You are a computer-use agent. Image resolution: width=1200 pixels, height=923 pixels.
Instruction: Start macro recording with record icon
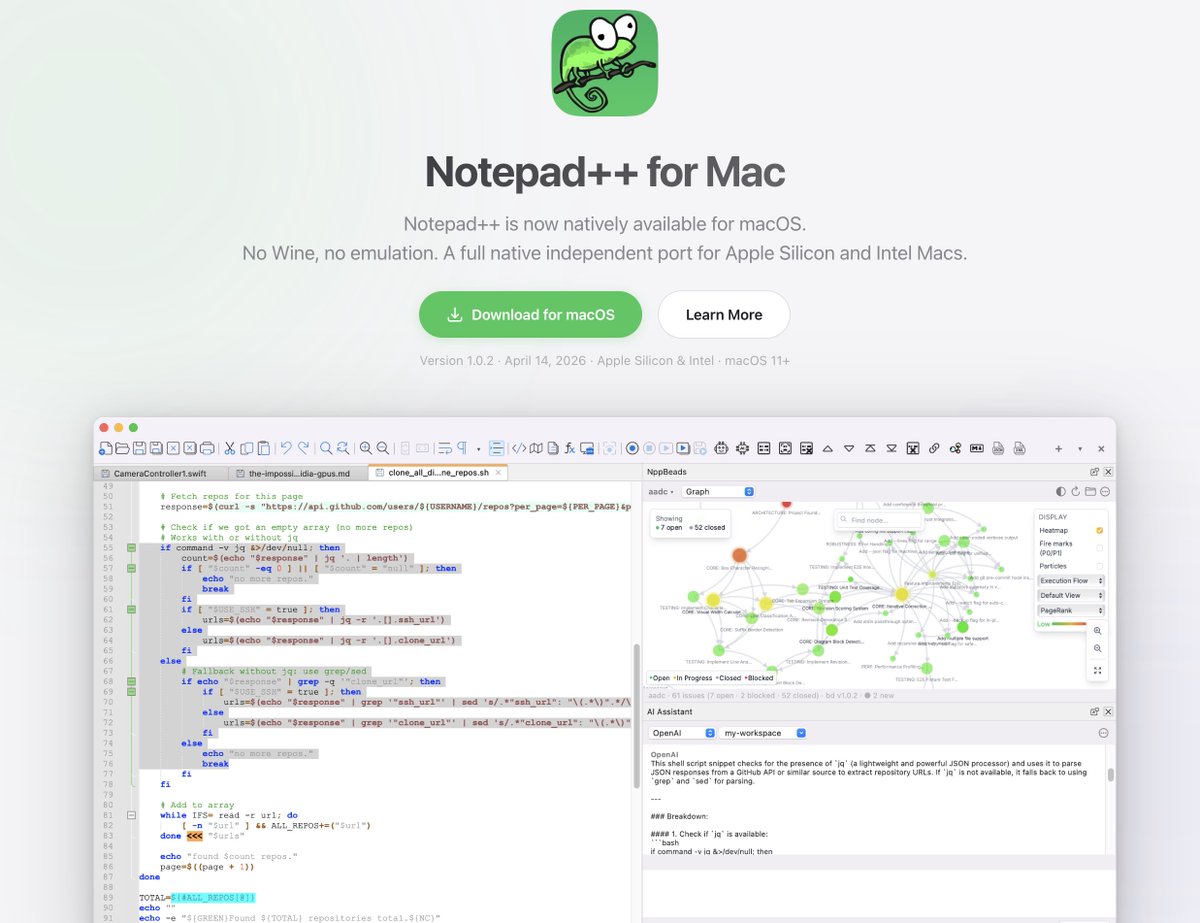click(x=632, y=449)
